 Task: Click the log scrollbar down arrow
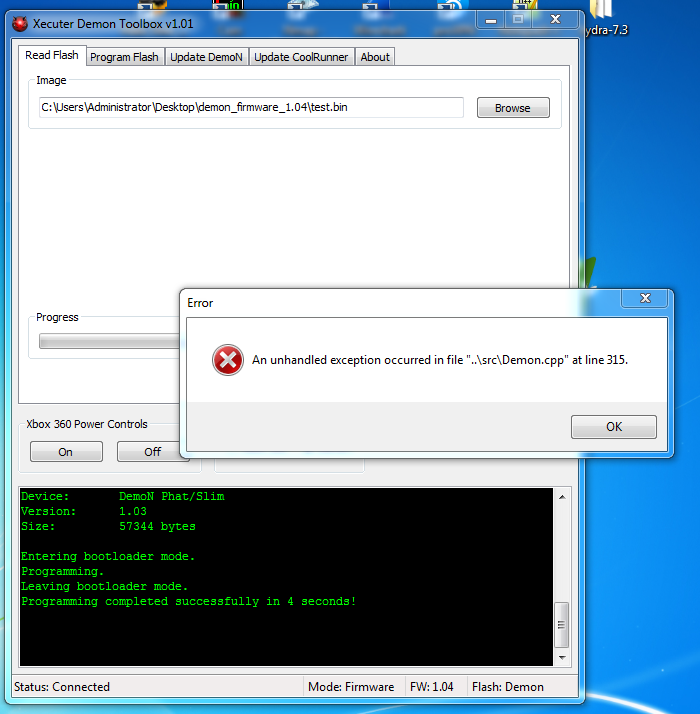pos(562,658)
